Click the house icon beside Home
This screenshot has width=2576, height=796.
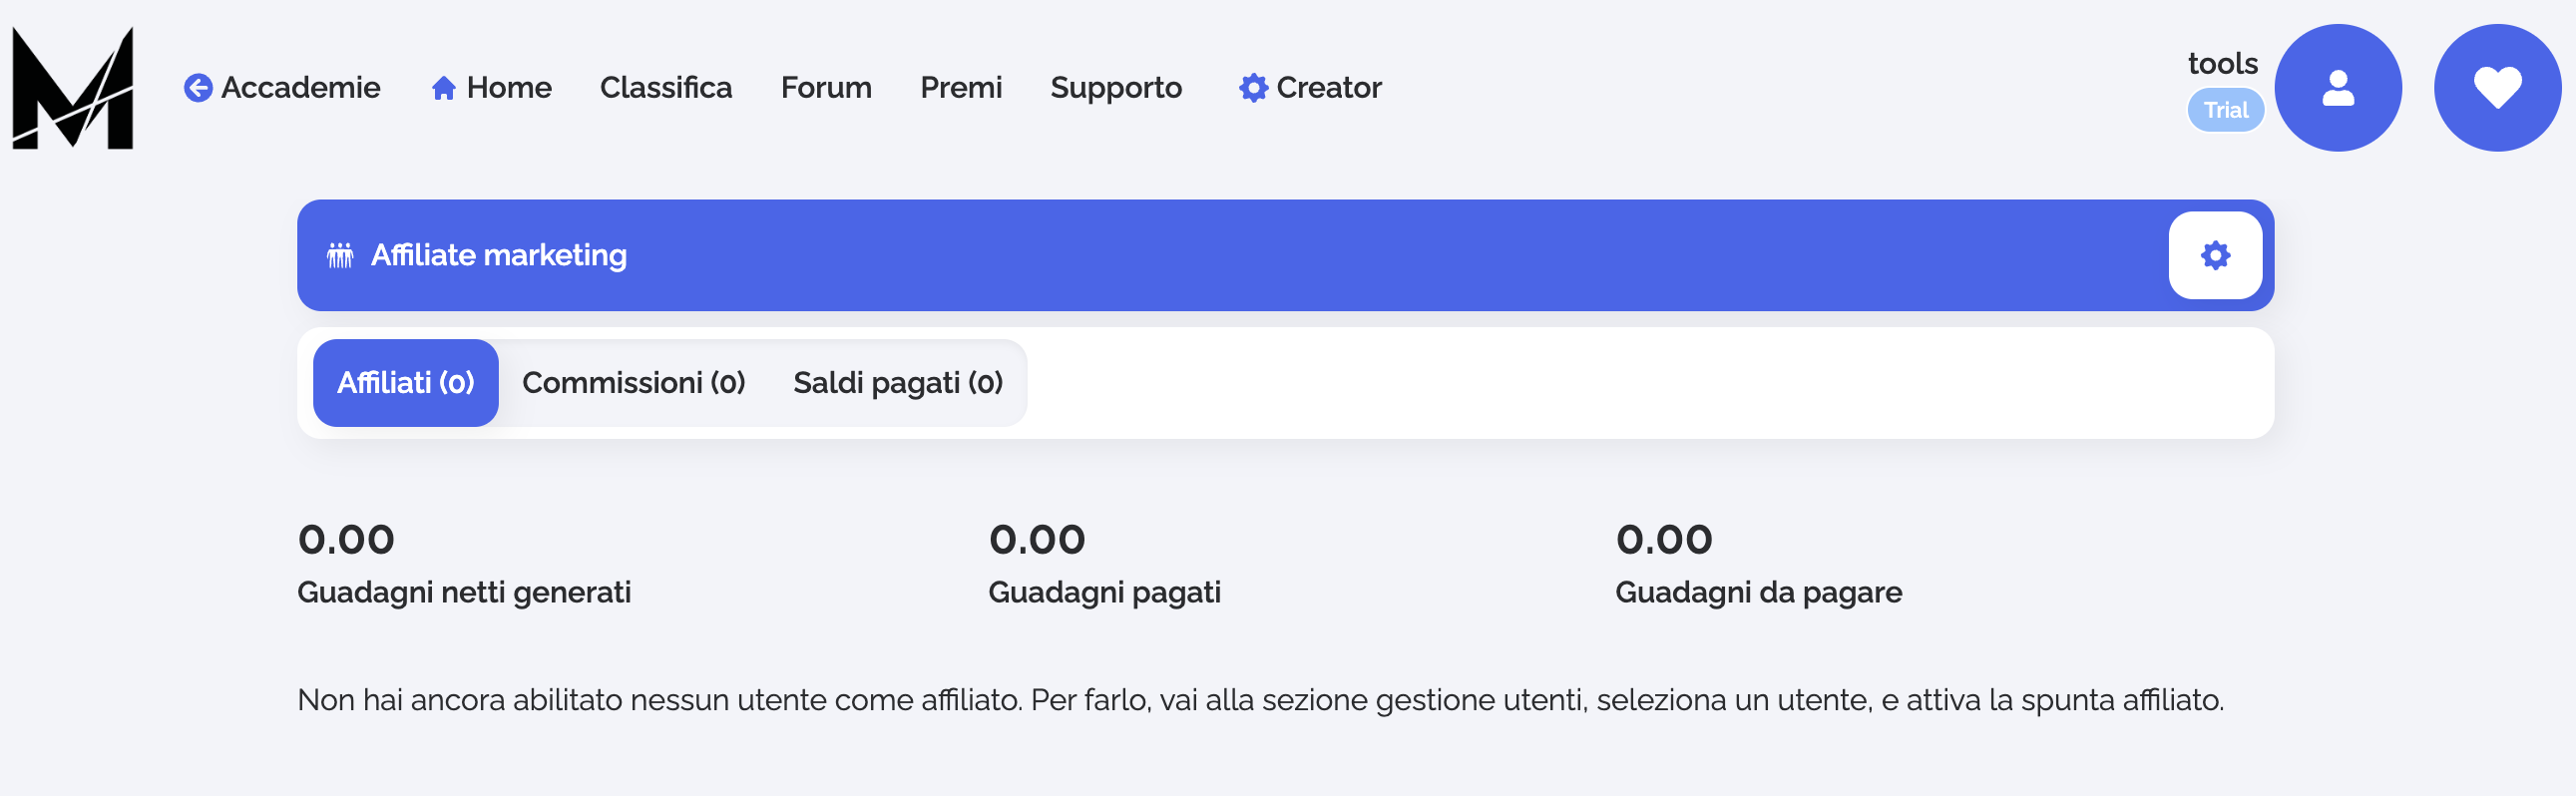(443, 88)
